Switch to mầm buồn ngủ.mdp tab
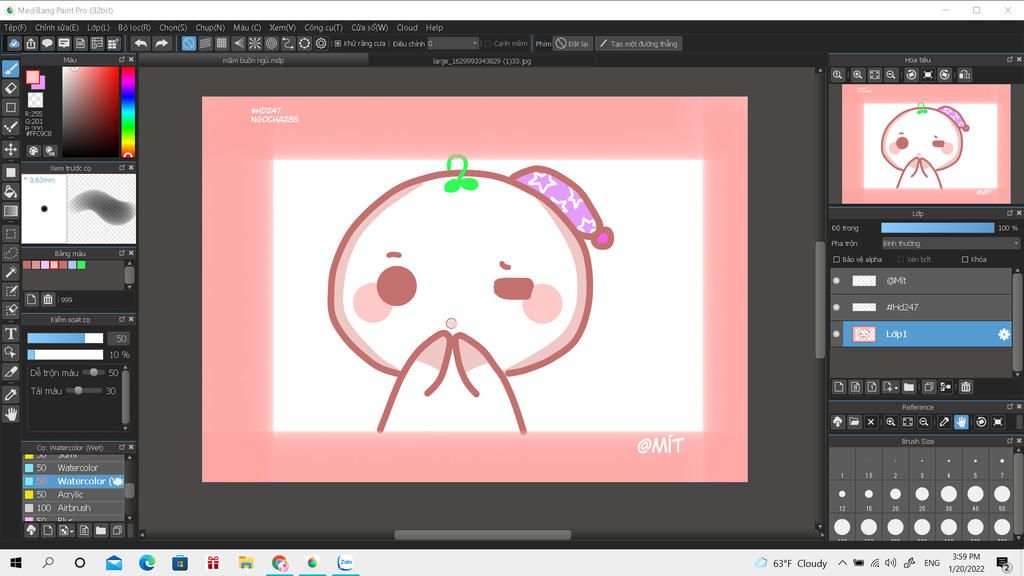1024x576 pixels. coord(253,61)
